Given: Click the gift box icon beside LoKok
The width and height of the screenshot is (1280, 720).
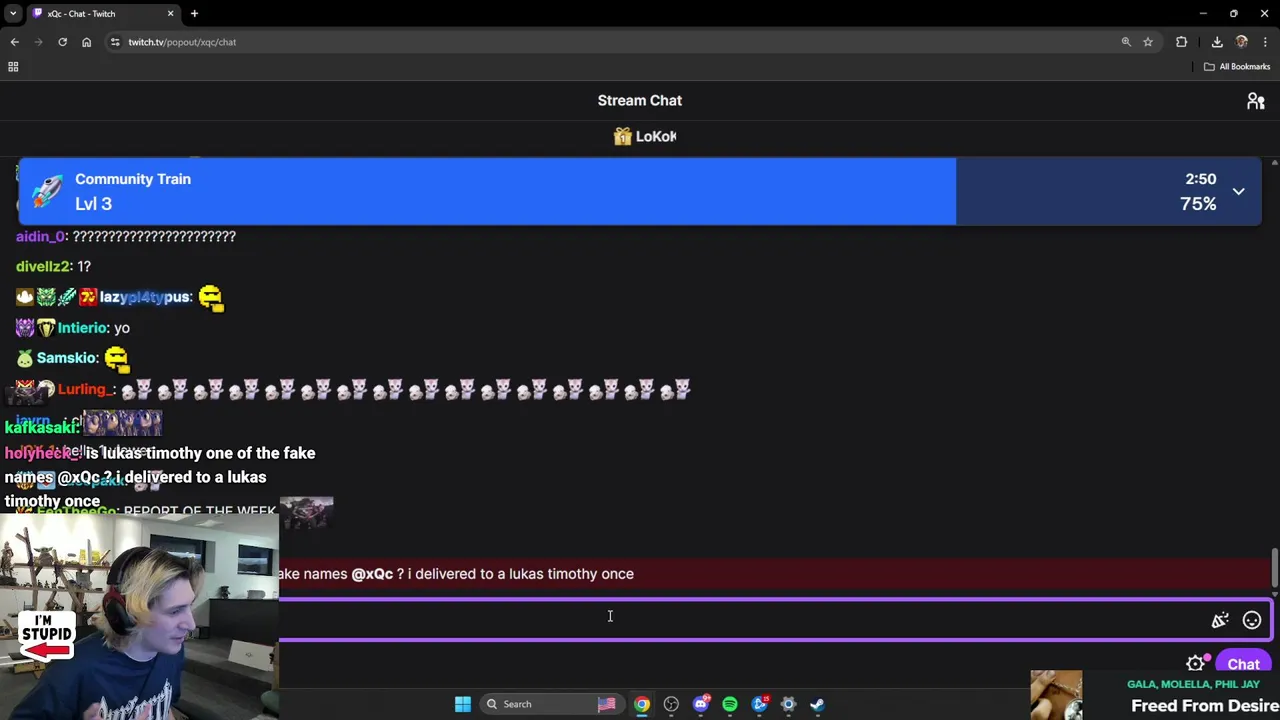Looking at the screenshot, I should click(623, 136).
